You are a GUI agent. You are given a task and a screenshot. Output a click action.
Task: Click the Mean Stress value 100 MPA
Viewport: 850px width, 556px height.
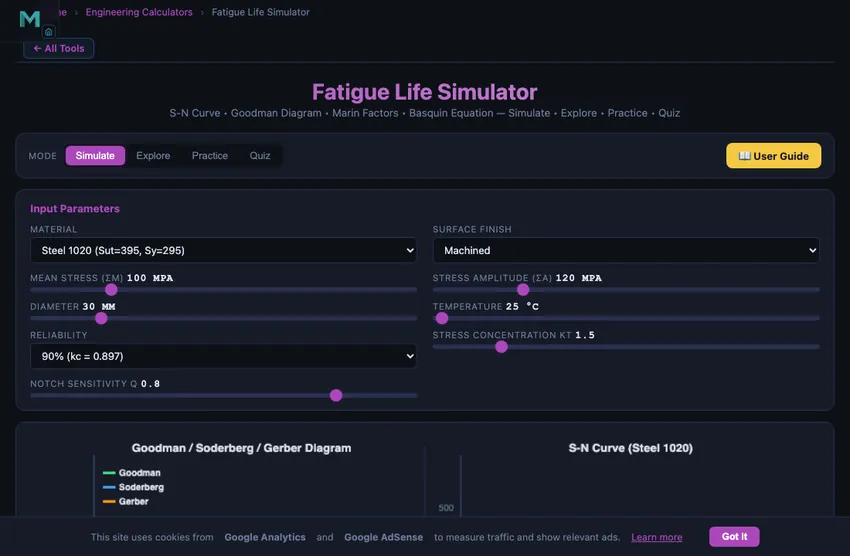(150, 278)
